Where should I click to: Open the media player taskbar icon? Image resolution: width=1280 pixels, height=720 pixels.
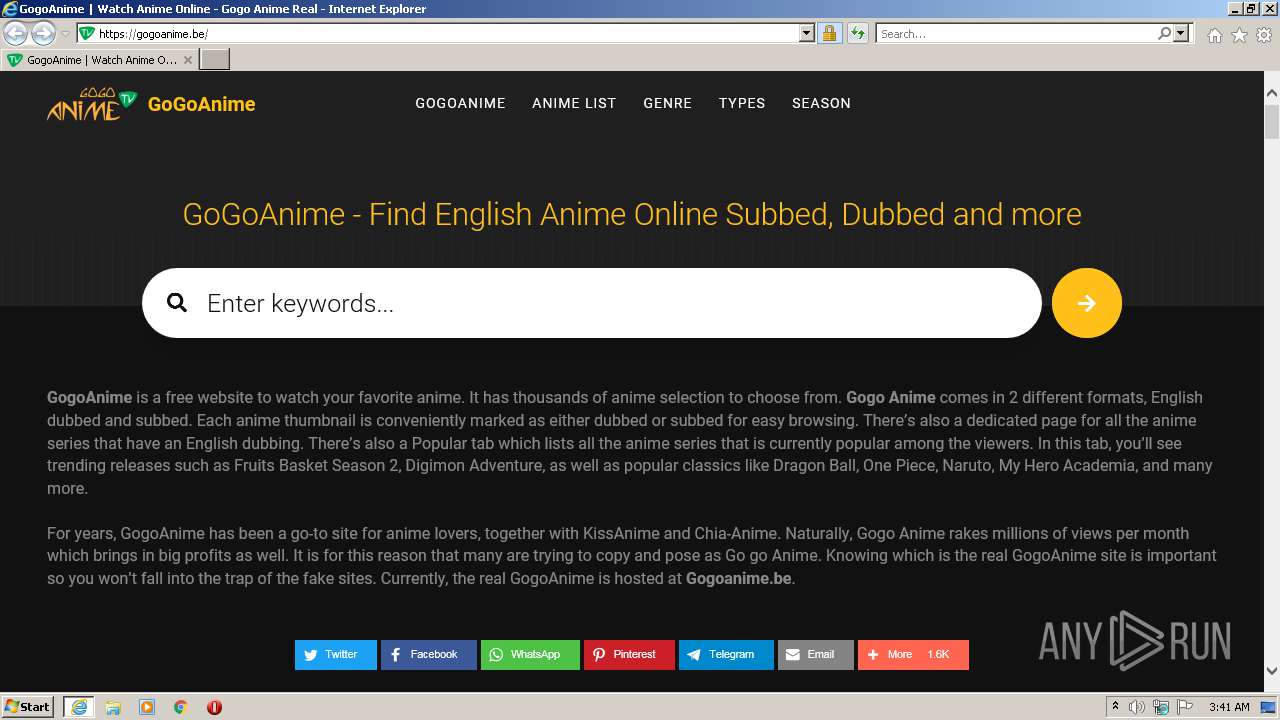point(147,707)
